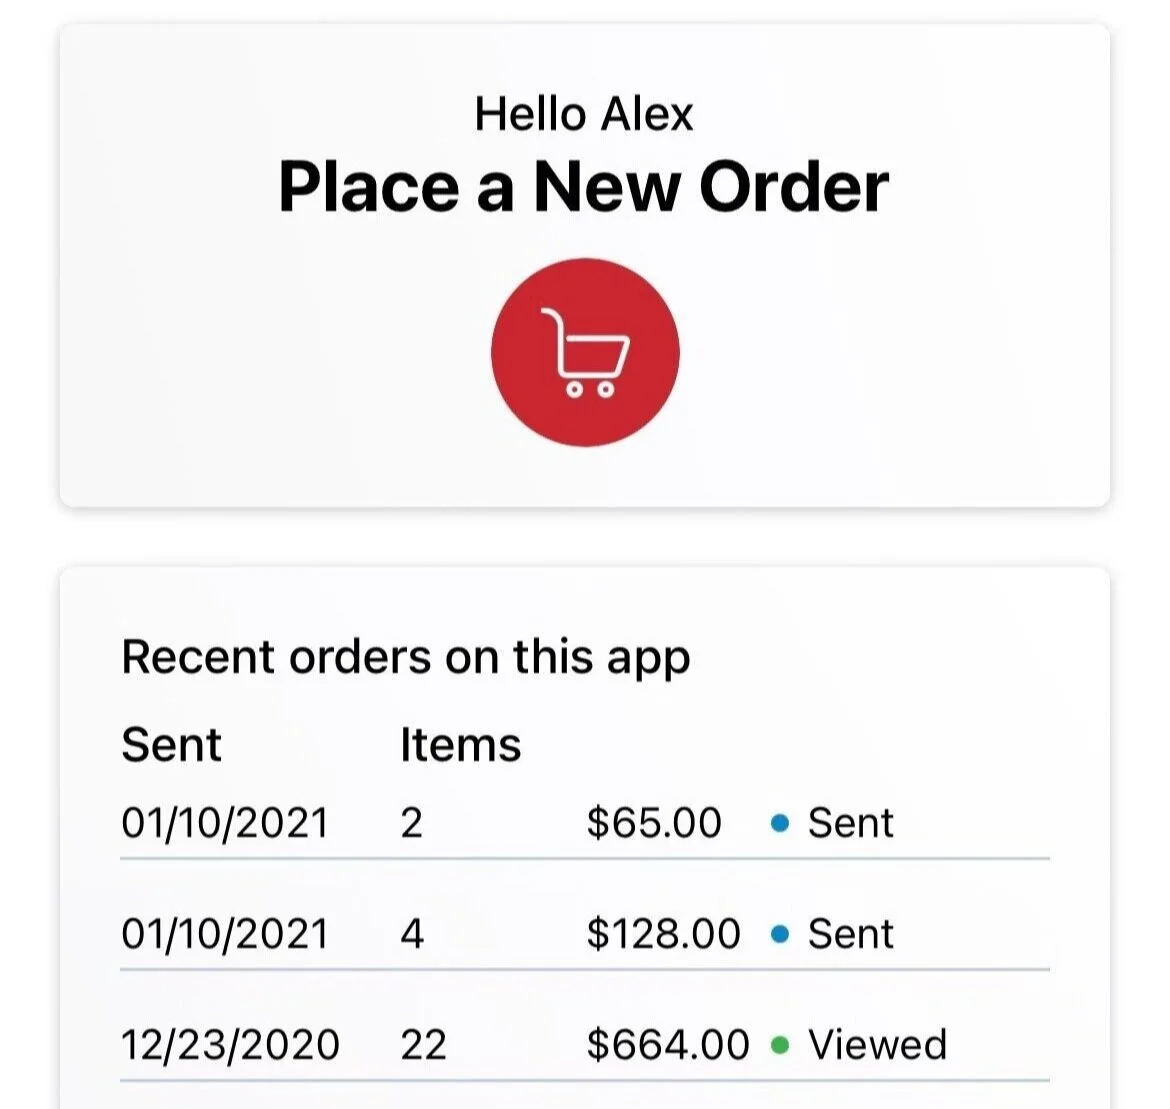Open the $128.00 order row
1170x1109 pixels.
point(585,934)
